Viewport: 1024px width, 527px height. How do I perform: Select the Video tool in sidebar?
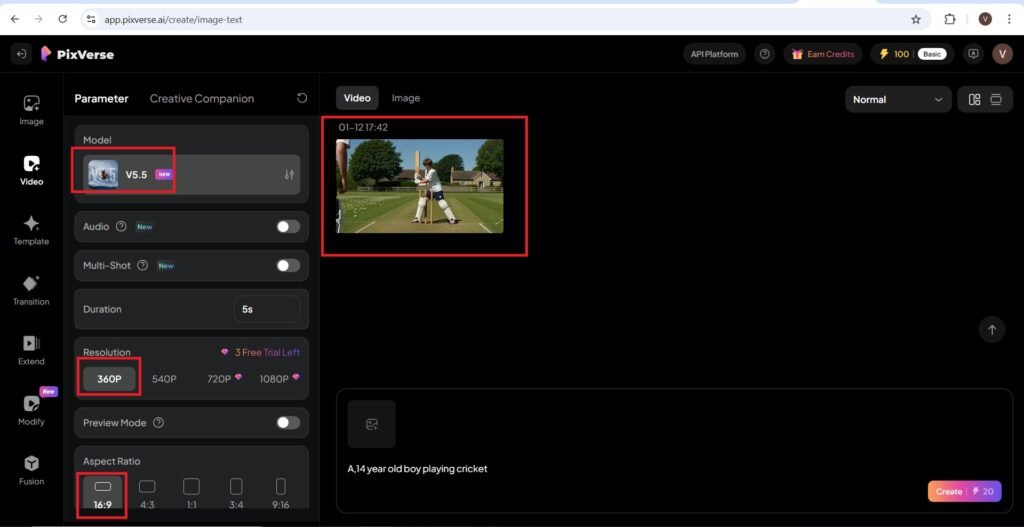pos(31,170)
